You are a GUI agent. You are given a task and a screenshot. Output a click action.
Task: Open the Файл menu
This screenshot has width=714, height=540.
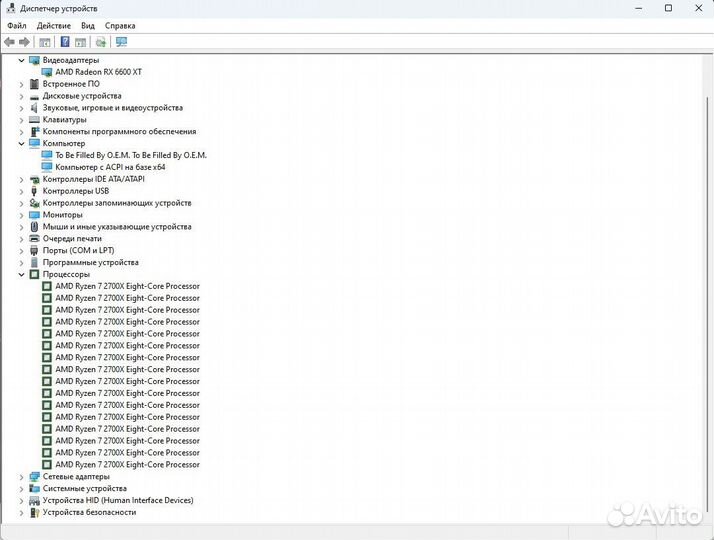tap(16, 25)
